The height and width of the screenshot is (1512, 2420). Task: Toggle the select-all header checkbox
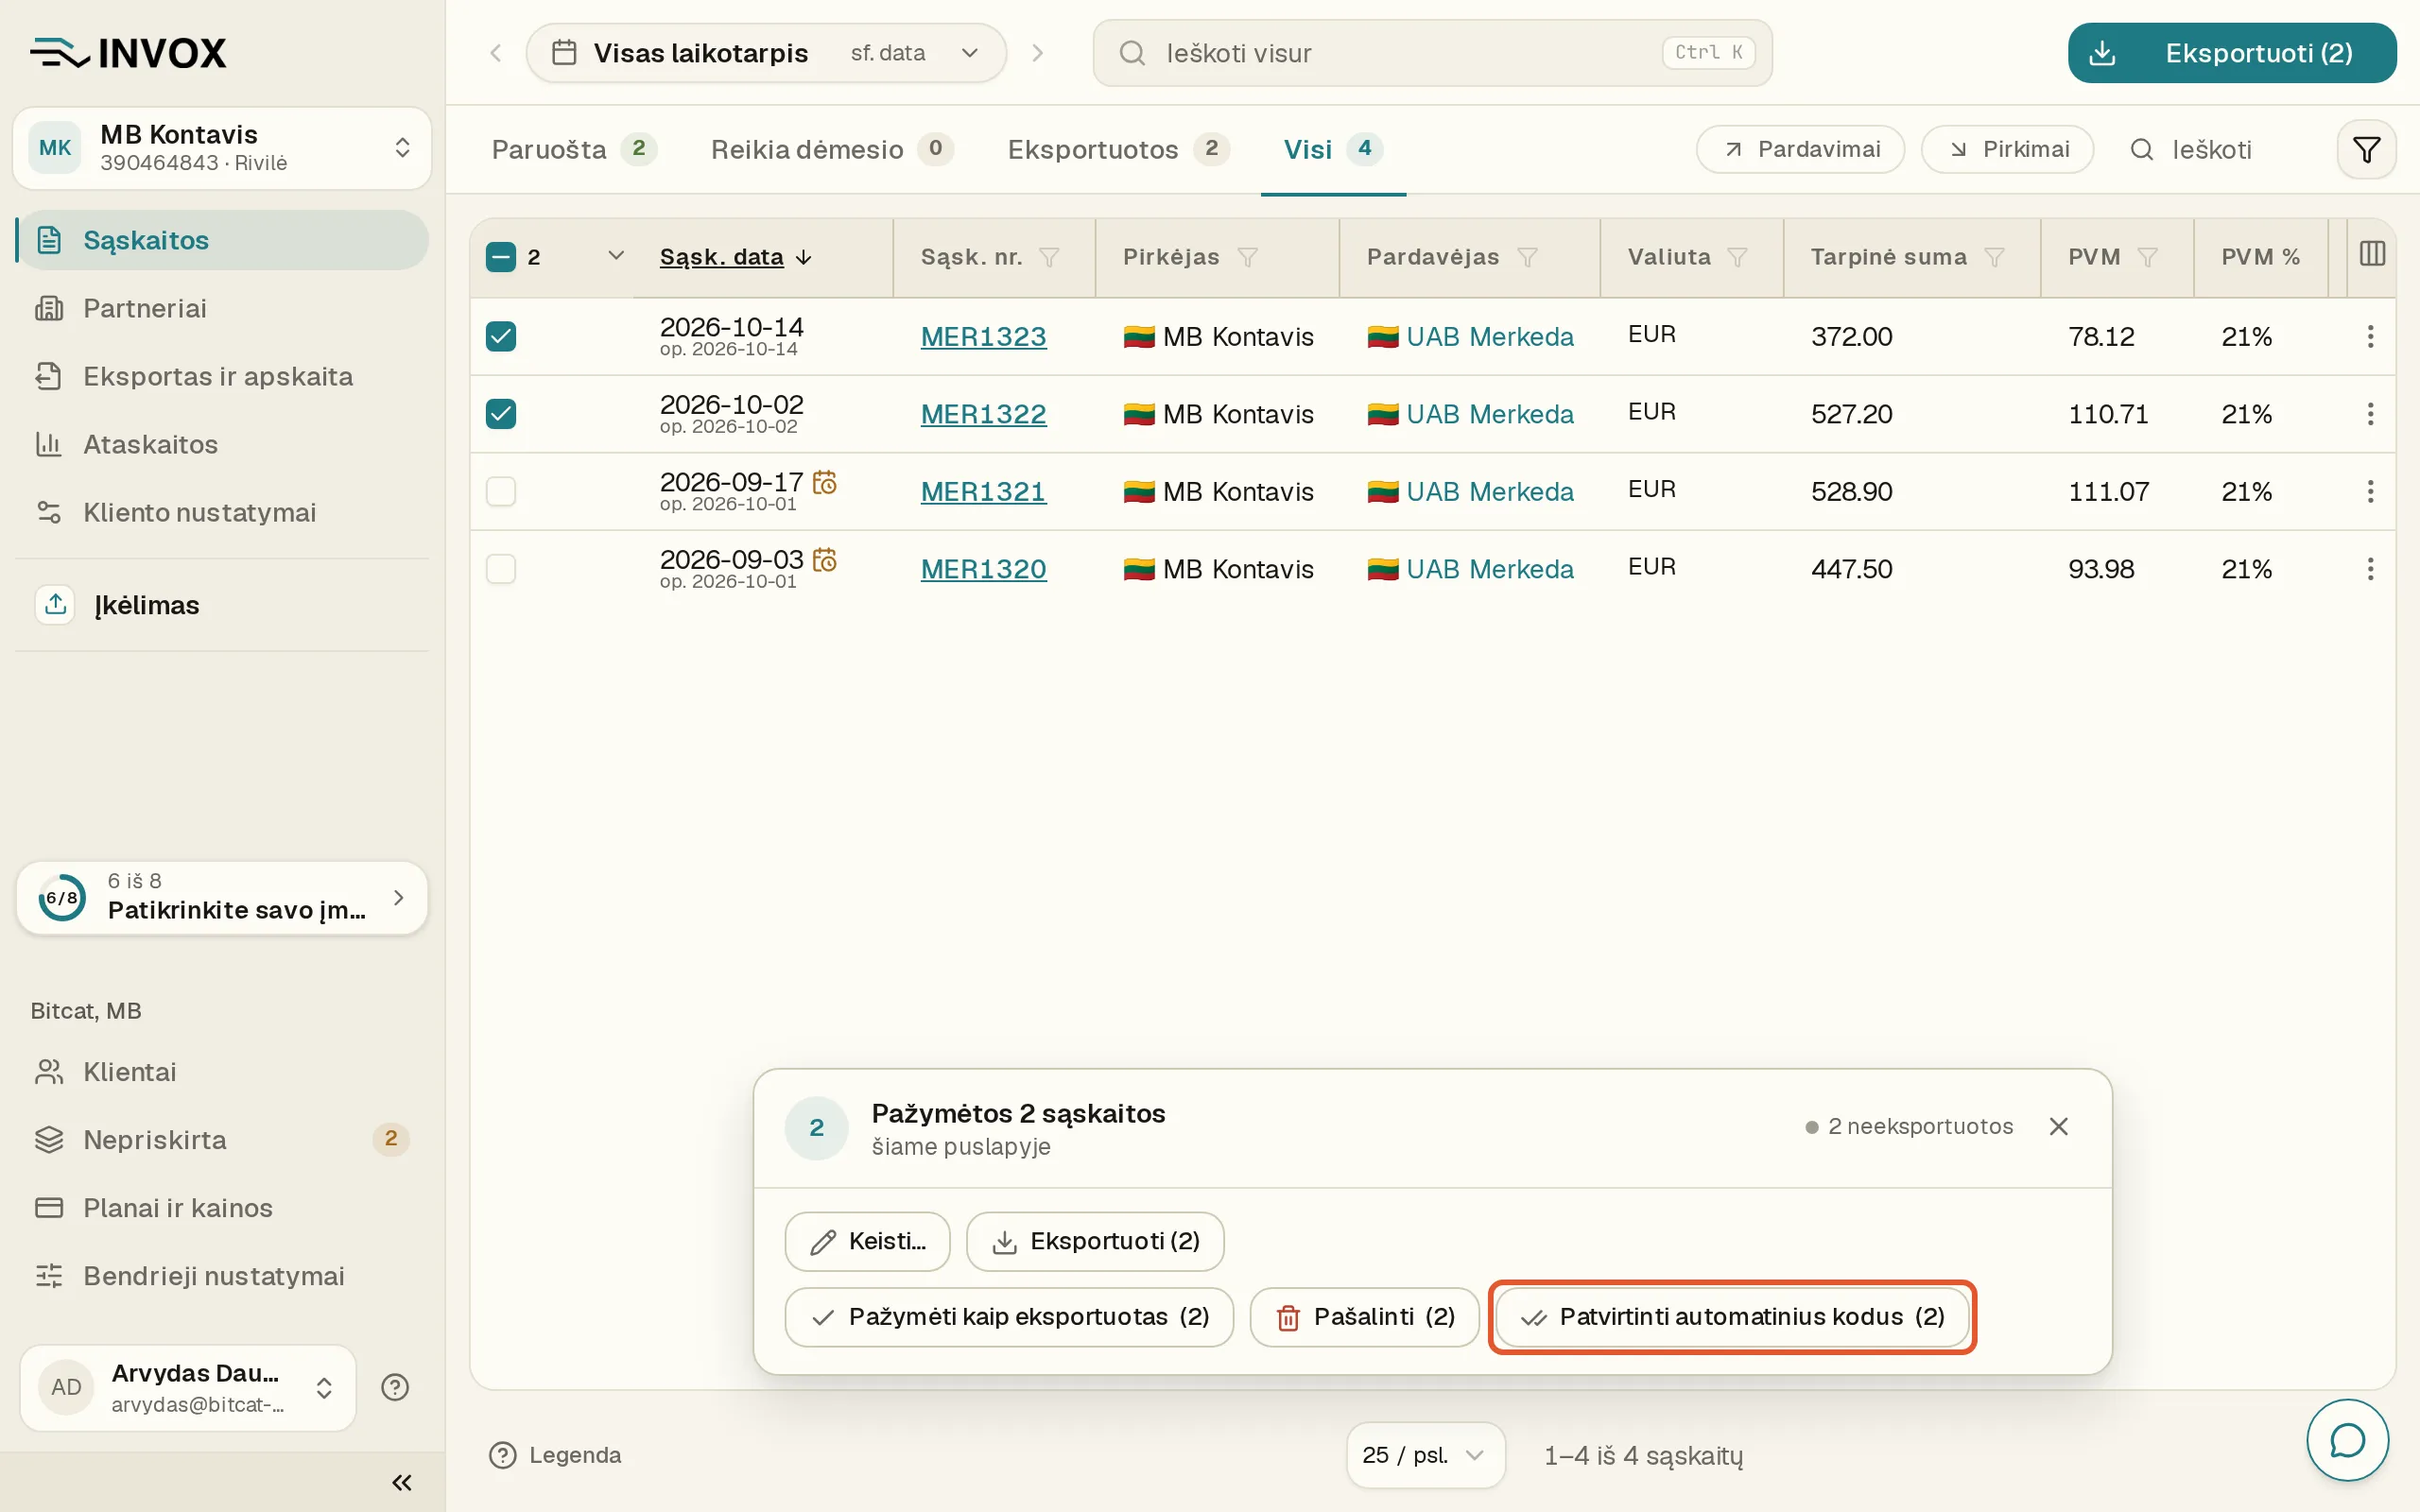click(x=501, y=257)
